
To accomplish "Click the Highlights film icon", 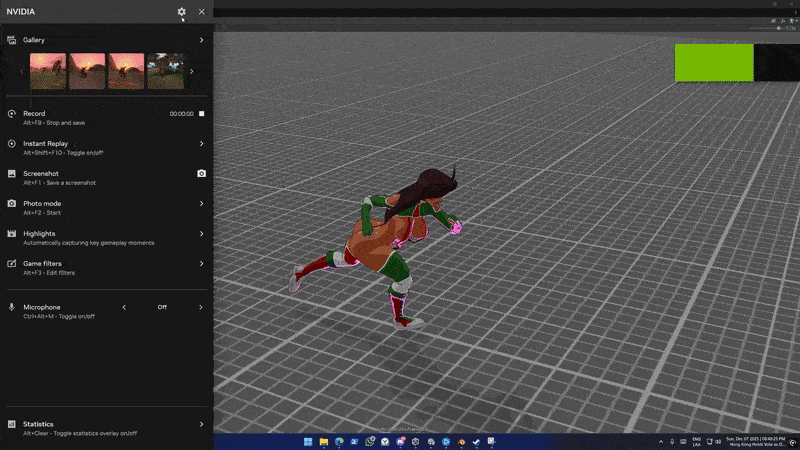I will point(11,234).
